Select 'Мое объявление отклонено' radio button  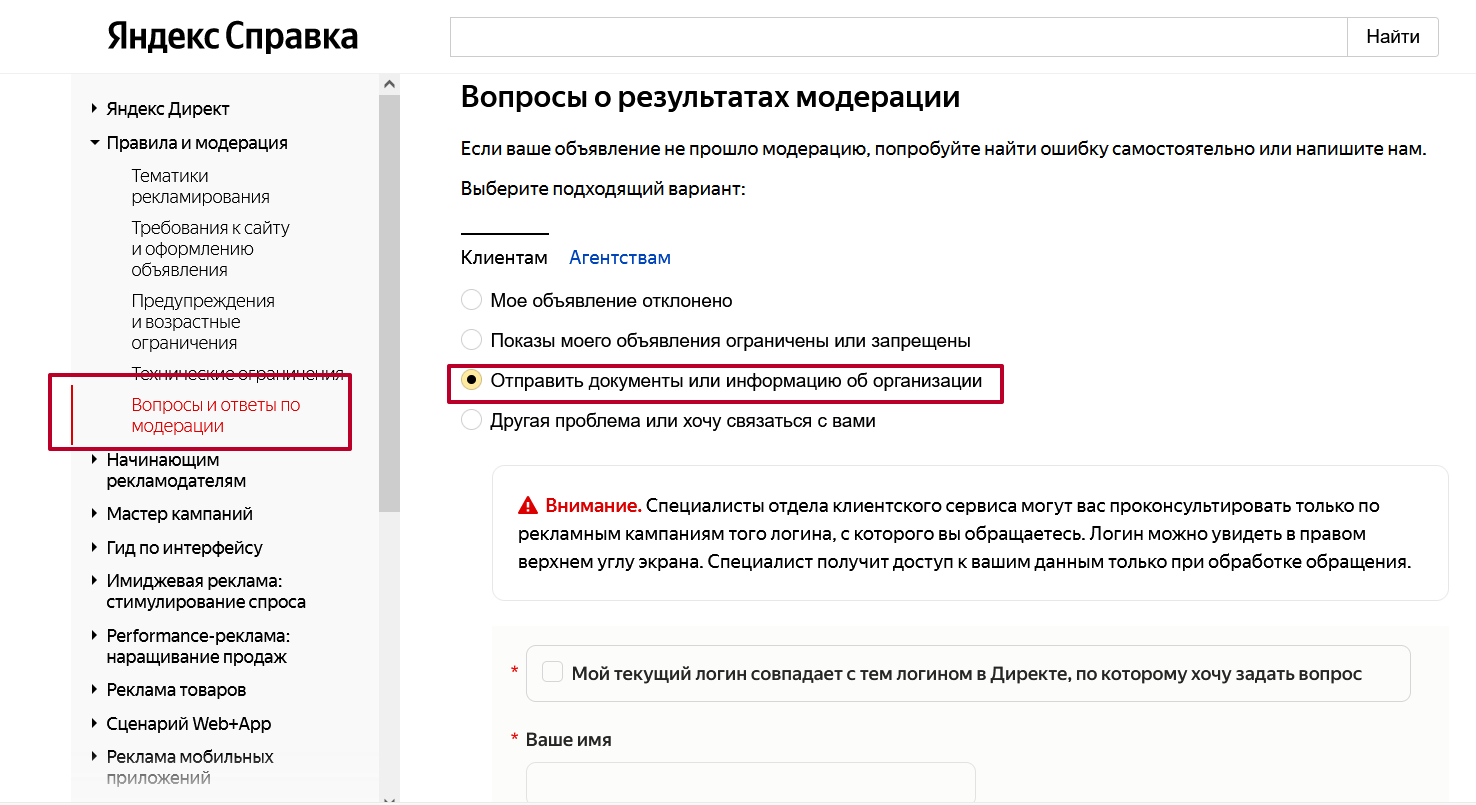pyautogui.click(x=471, y=300)
